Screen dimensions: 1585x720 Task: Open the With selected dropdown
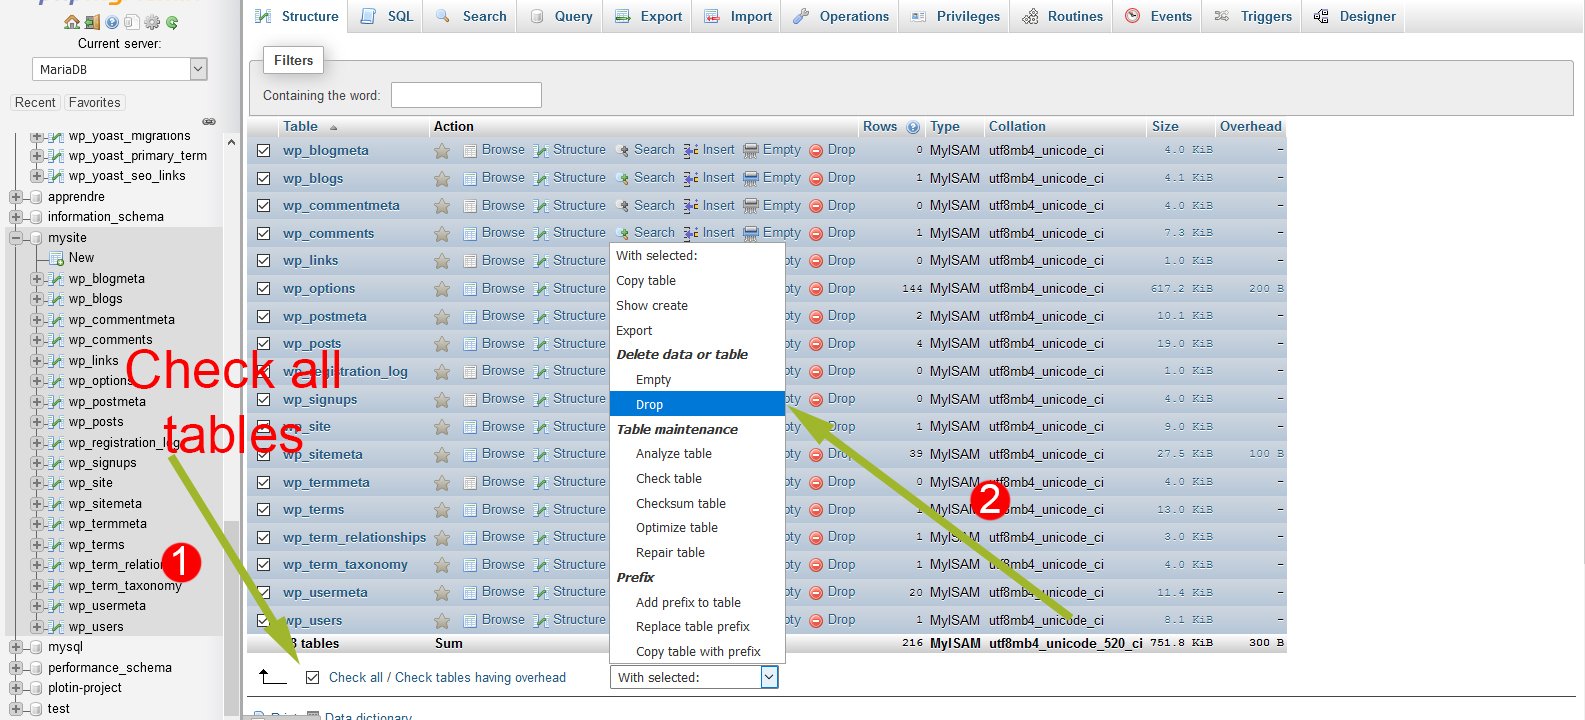coord(693,677)
